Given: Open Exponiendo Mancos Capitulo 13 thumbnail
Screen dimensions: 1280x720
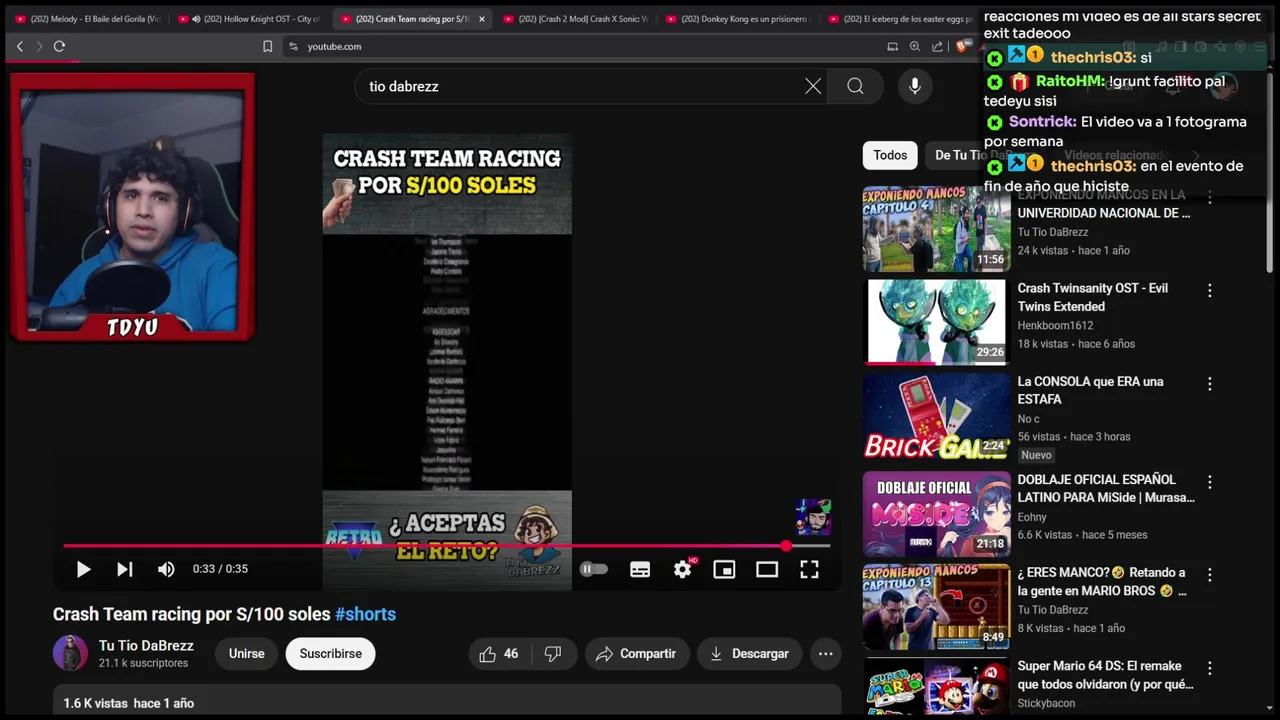Looking at the screenshot, I should pos(937,607).
